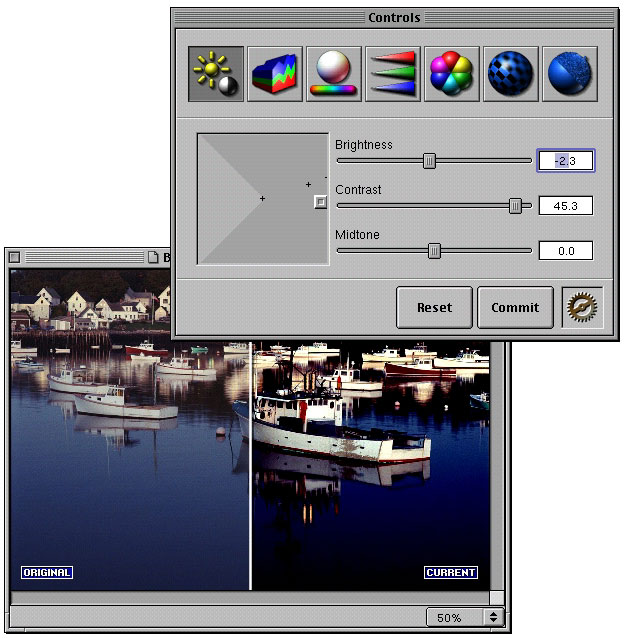Click the Midtone value field showing 0.0

[x=566, y=251]
